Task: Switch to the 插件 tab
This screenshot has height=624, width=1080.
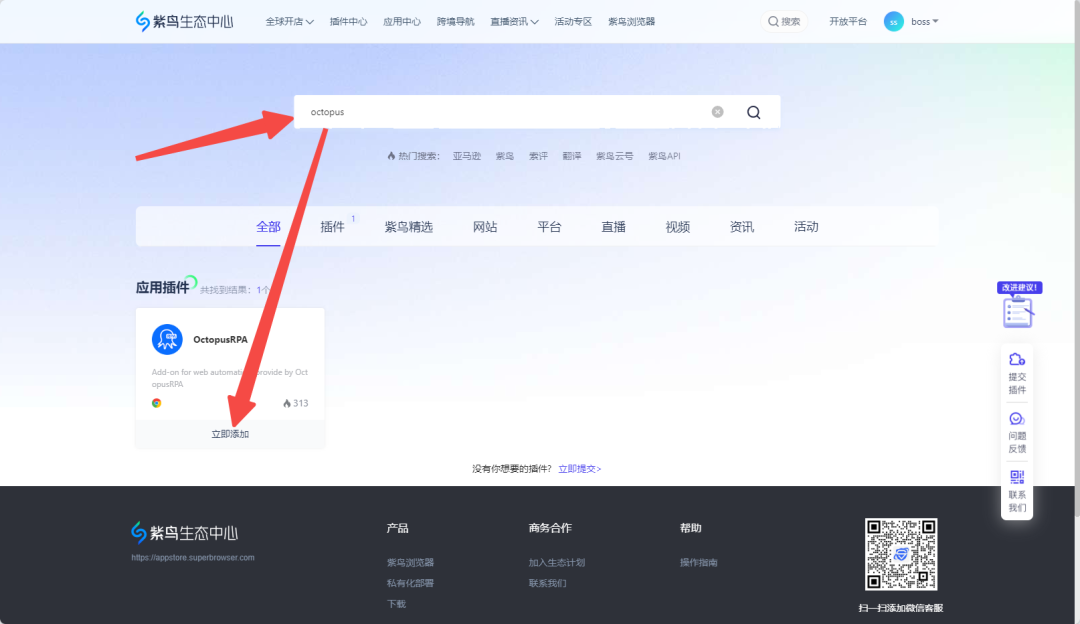Action: tap(331, 227)
